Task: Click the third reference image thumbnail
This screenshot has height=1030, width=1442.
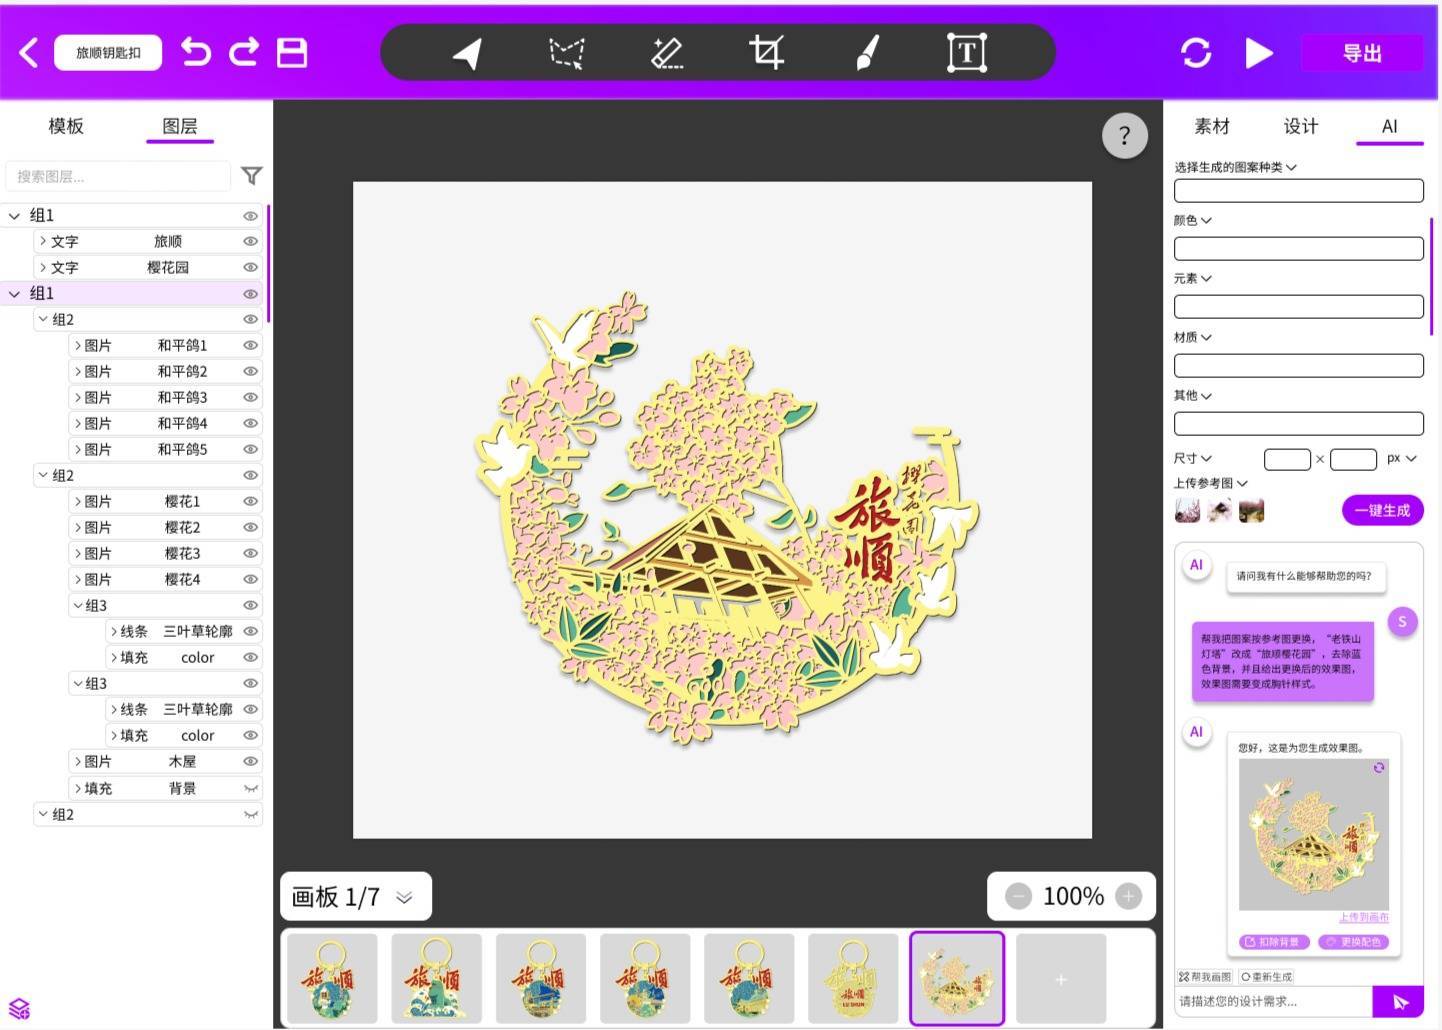Action: 1251,511
